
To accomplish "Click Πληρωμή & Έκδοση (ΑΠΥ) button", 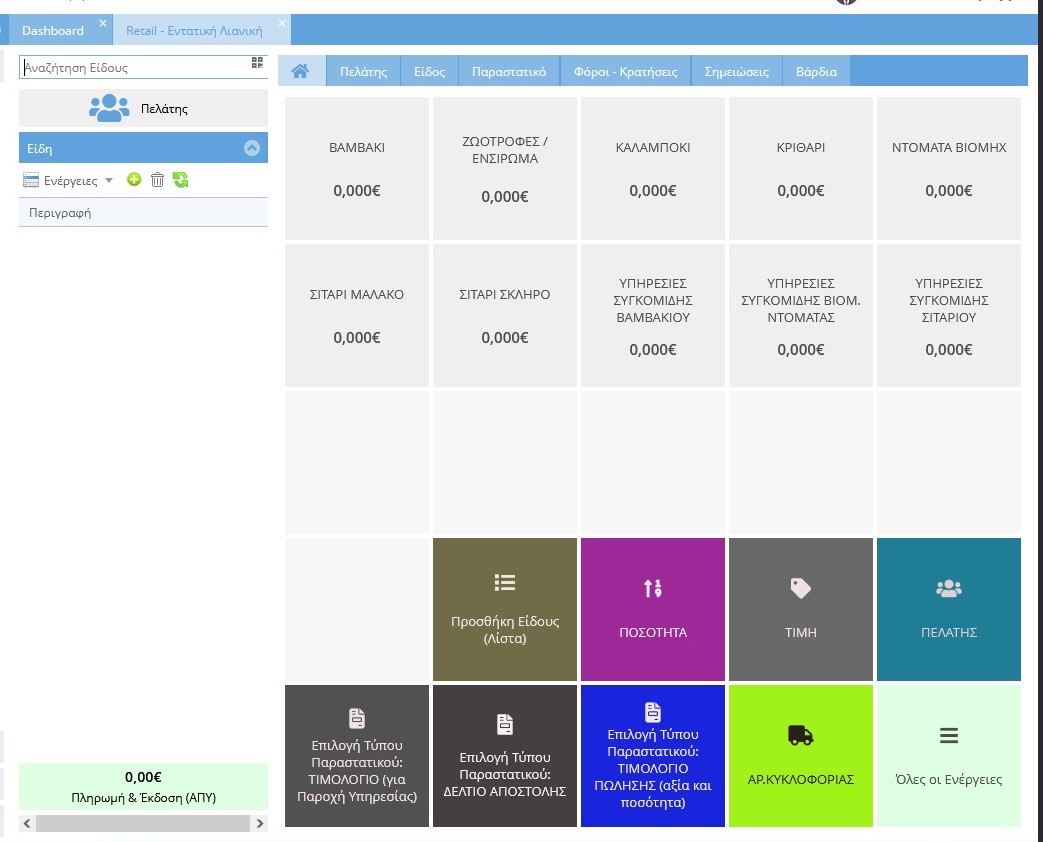I will [143, 787].
